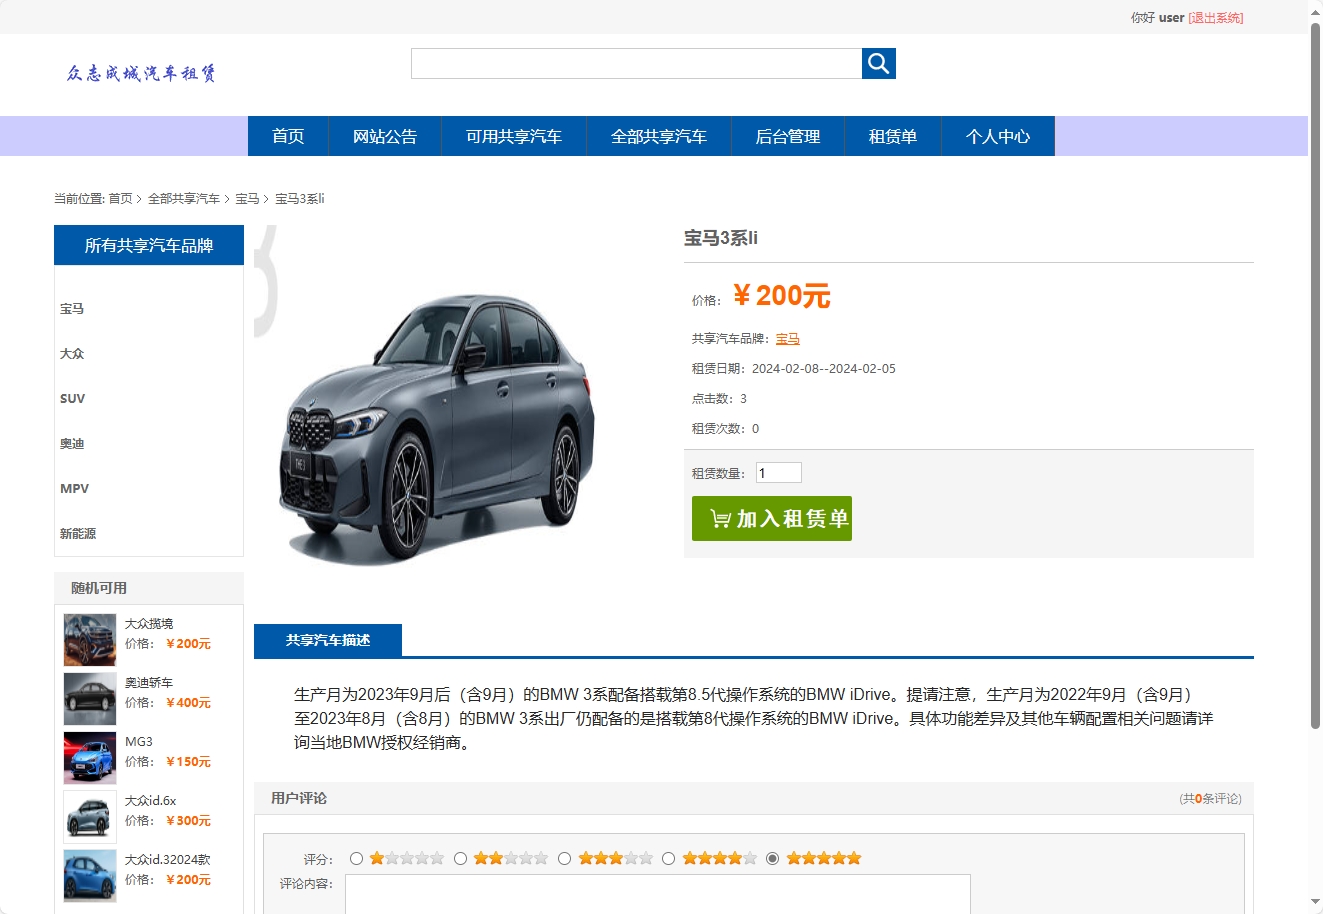The height and width of the screenshot is (914, 1323).
Task: Click the search magnifier icon
Action: point(878,63)
